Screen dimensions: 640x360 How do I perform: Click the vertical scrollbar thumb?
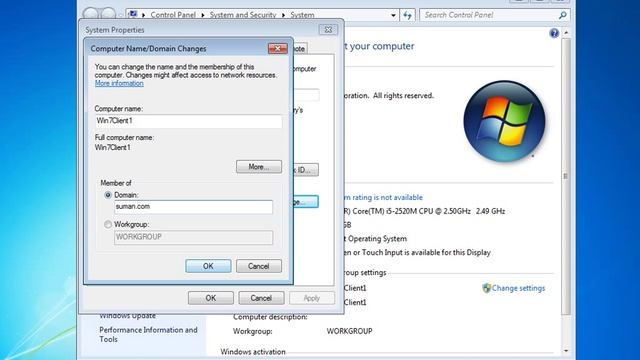click(566, 176)
